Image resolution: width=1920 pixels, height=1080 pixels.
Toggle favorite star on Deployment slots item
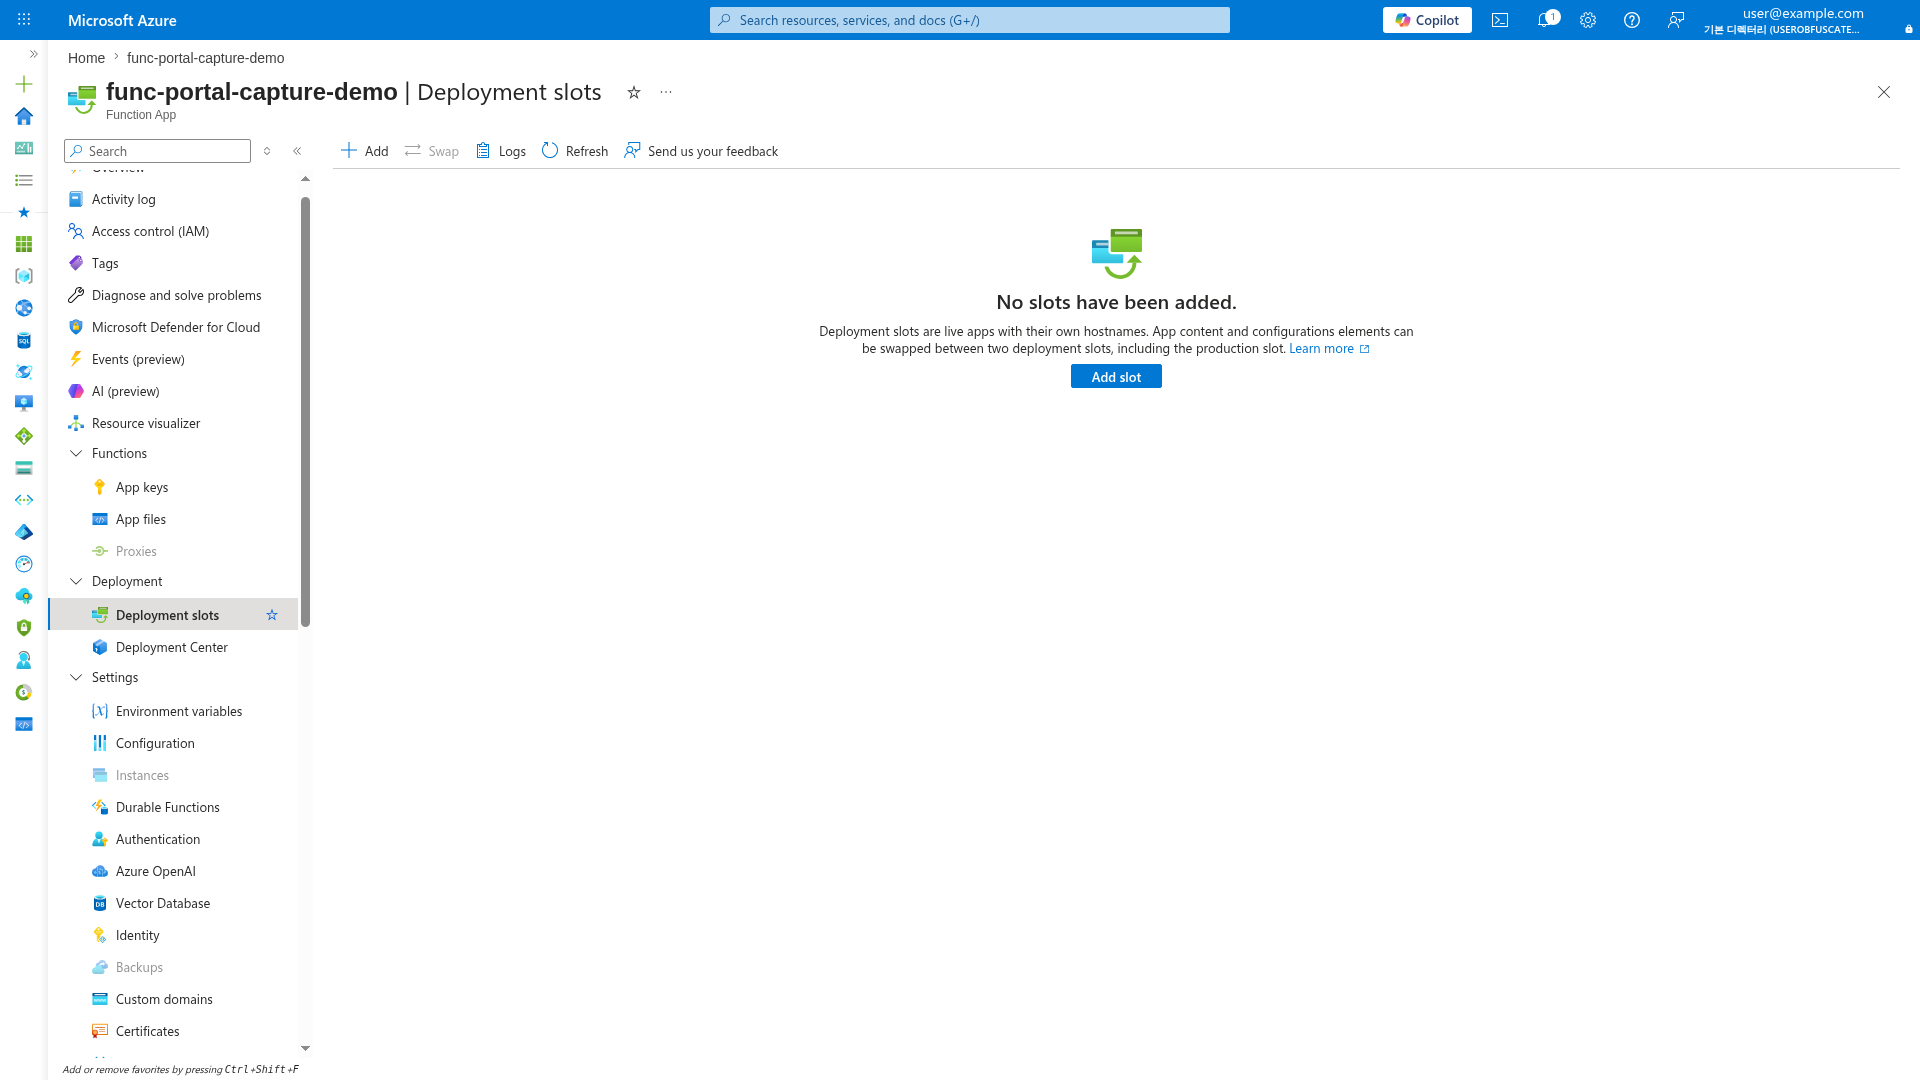(x=272, y=615)
